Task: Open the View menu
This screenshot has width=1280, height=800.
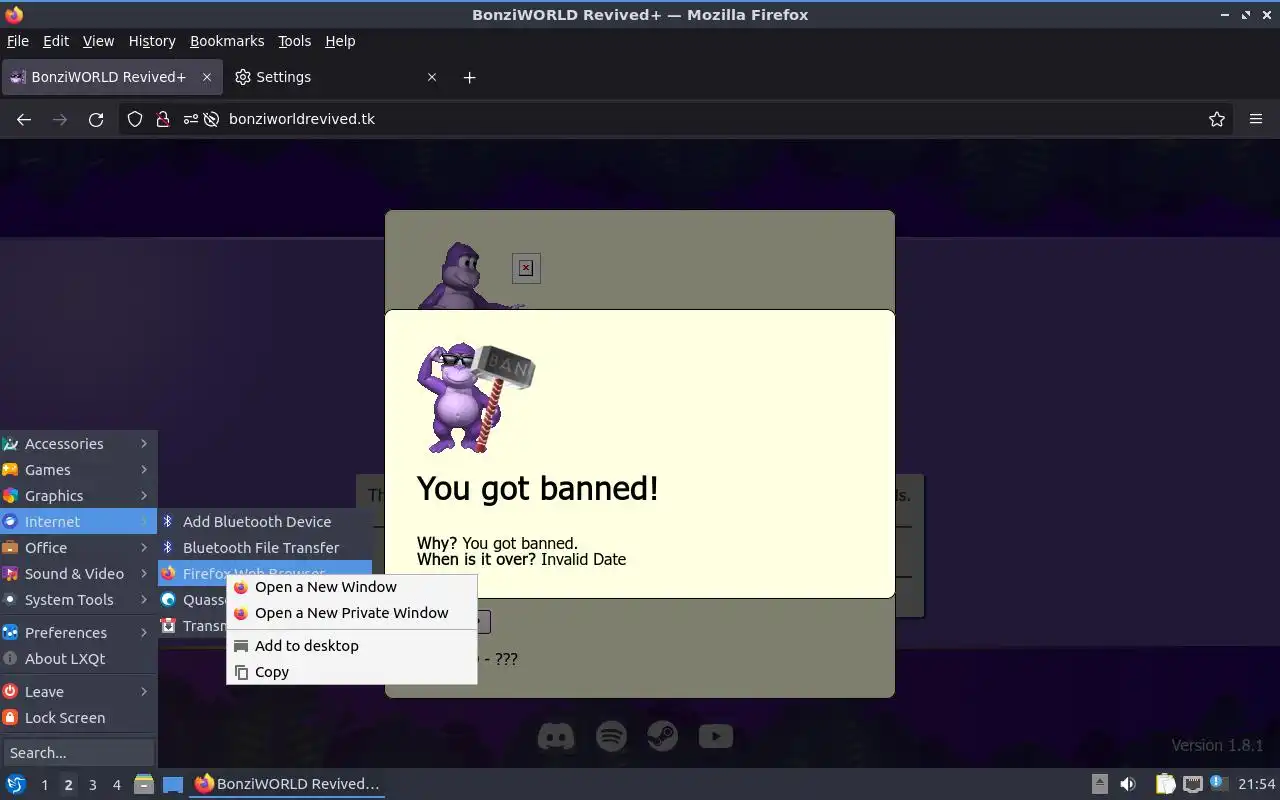Action: (98, 41)
